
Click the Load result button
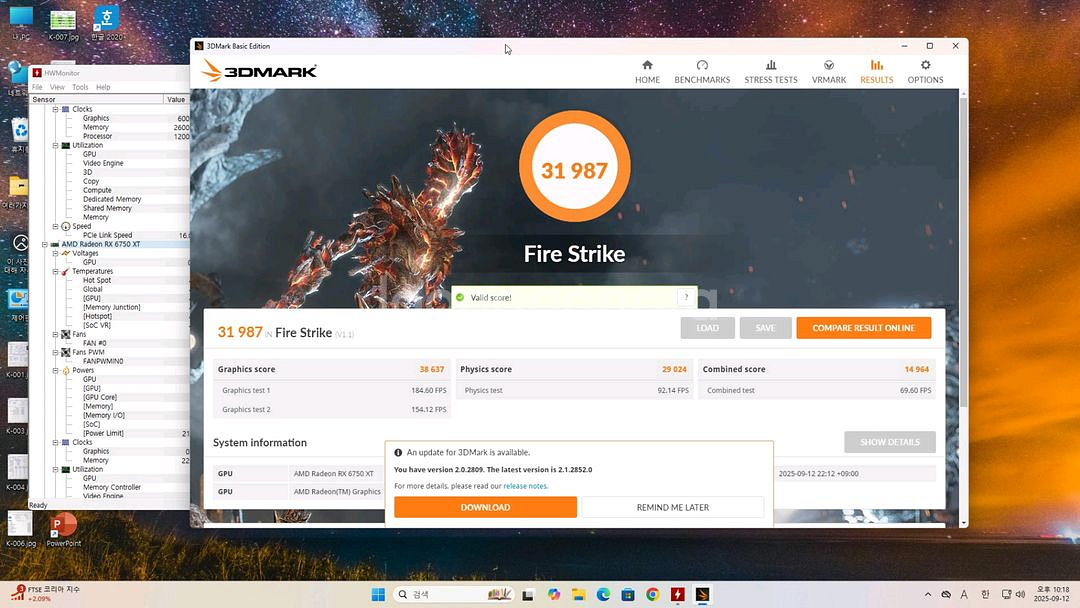pyautogui.click(x=707, y=328)
